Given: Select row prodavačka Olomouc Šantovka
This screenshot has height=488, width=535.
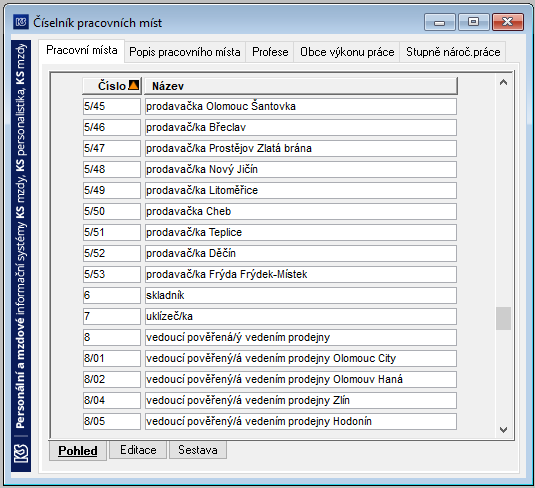Looking at the screenshot, I should pos(301,106).
